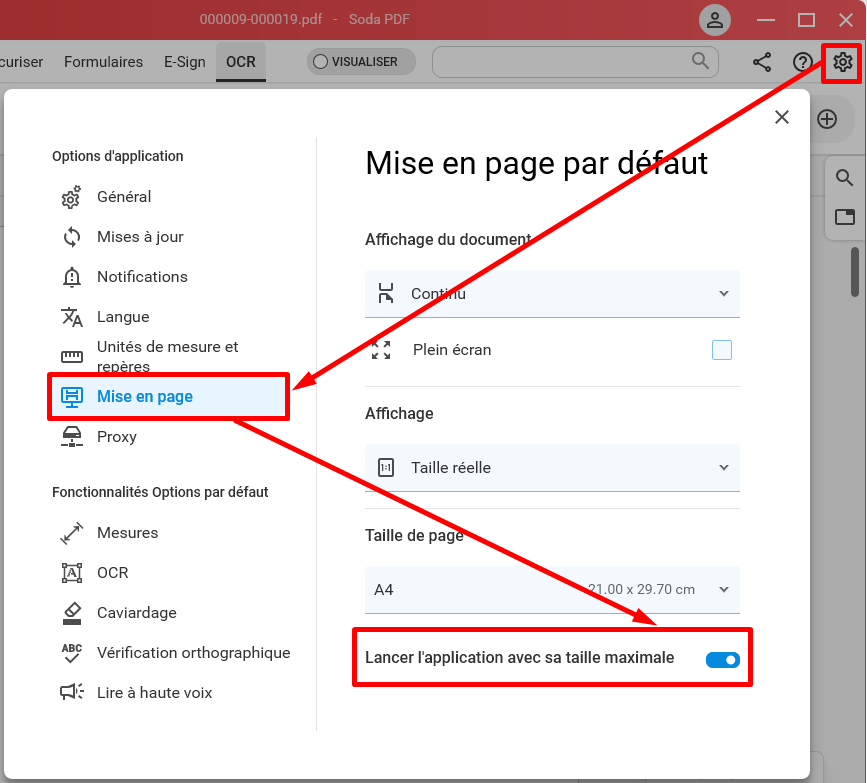Click the 1:1 icon in the Affichage dropdown

point(385,468)
